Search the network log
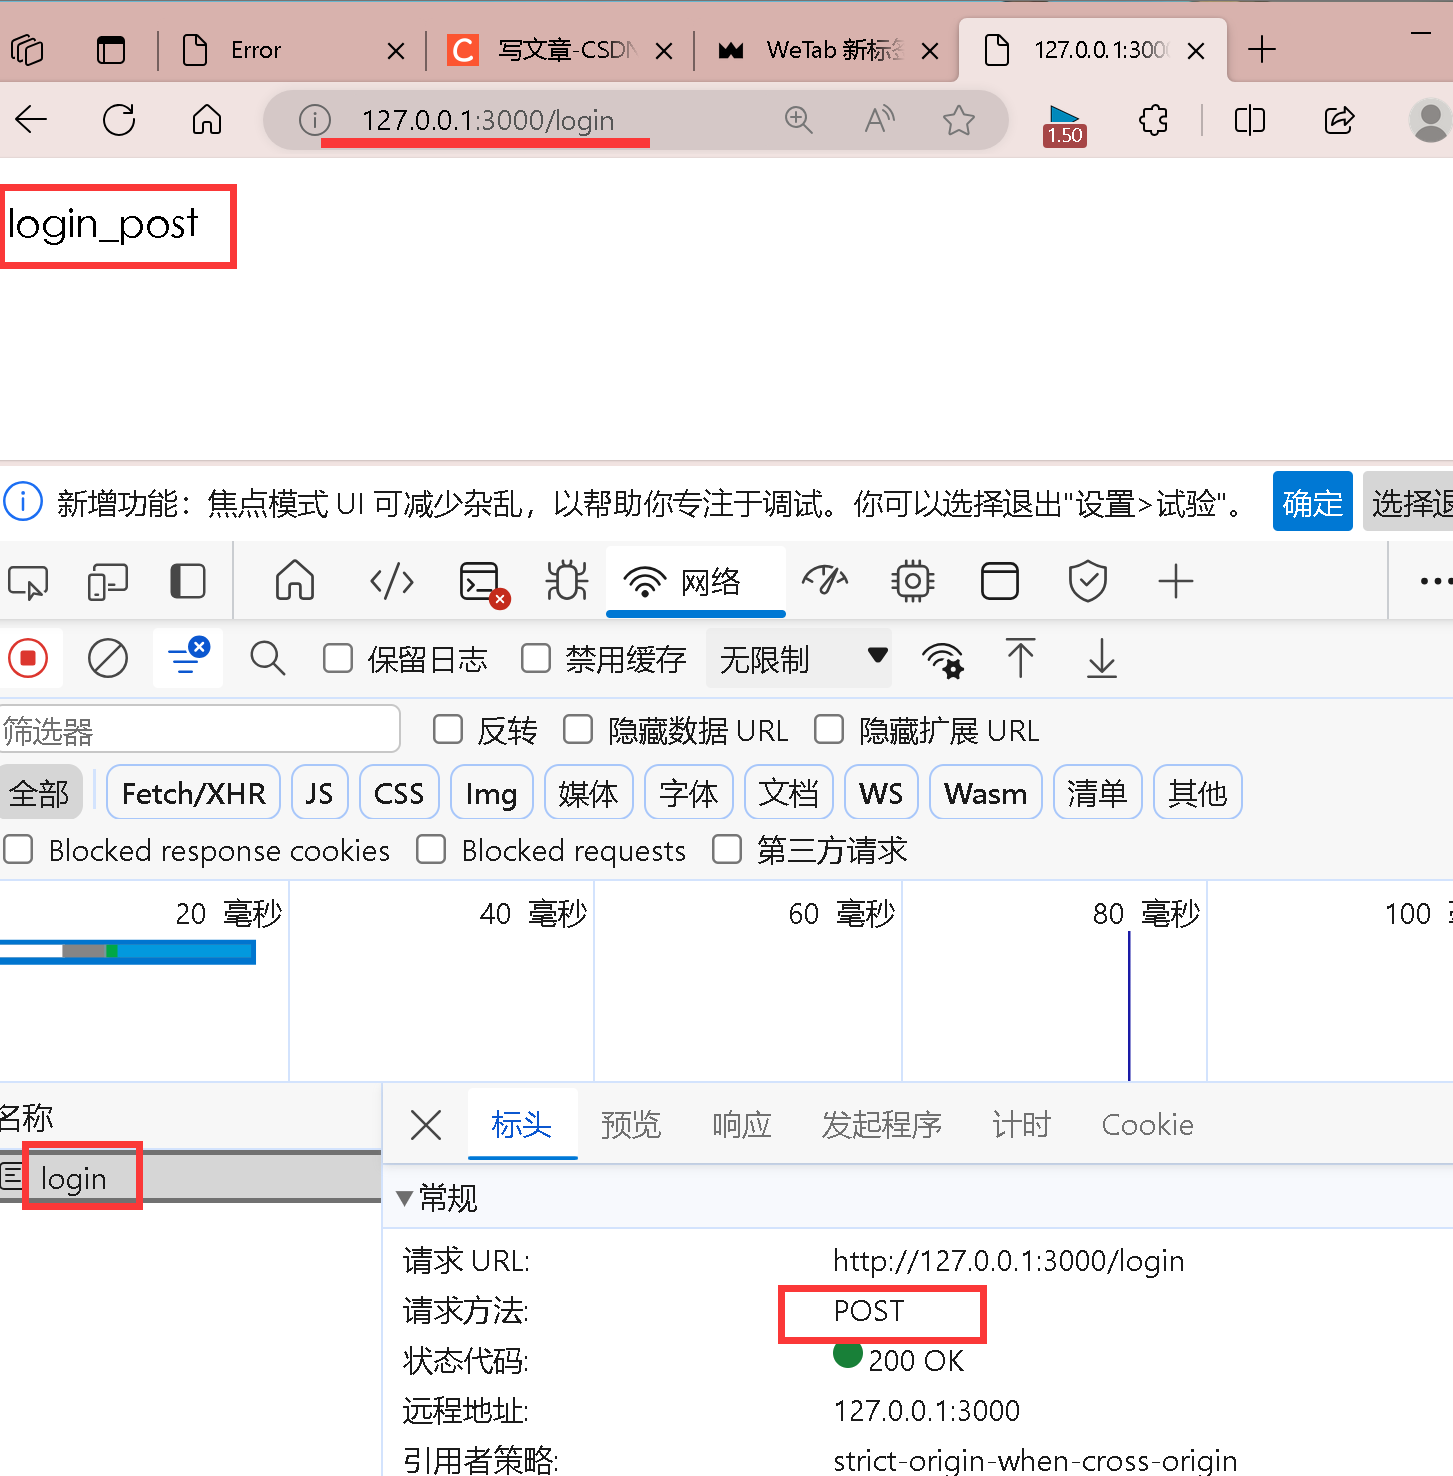 tap(268, 658)
